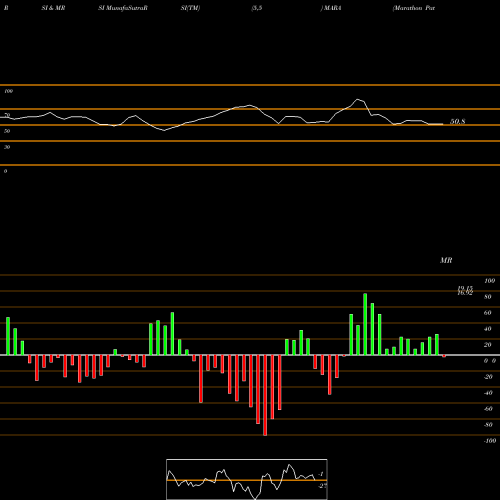Click the 'SI MunafaSutraR' header text
Viewport: 500px width, 500px height.
point(123,8)
